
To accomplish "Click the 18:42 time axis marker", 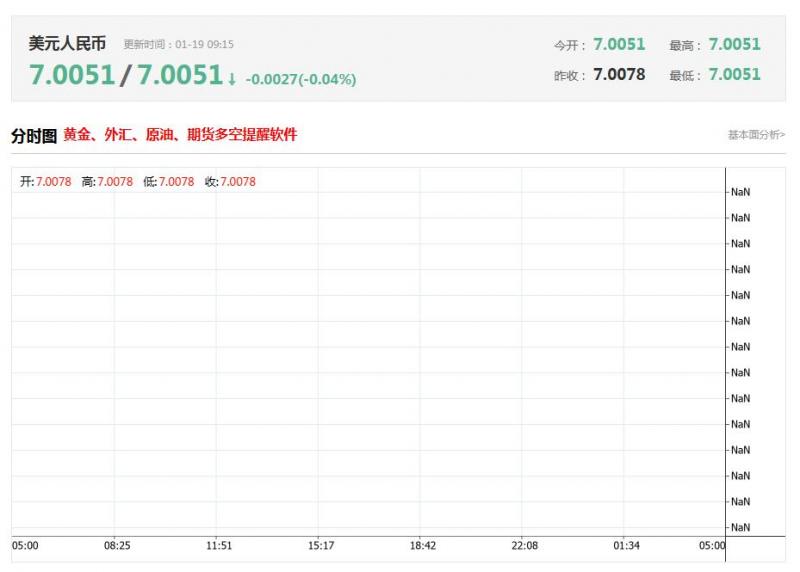I will 423,546.
